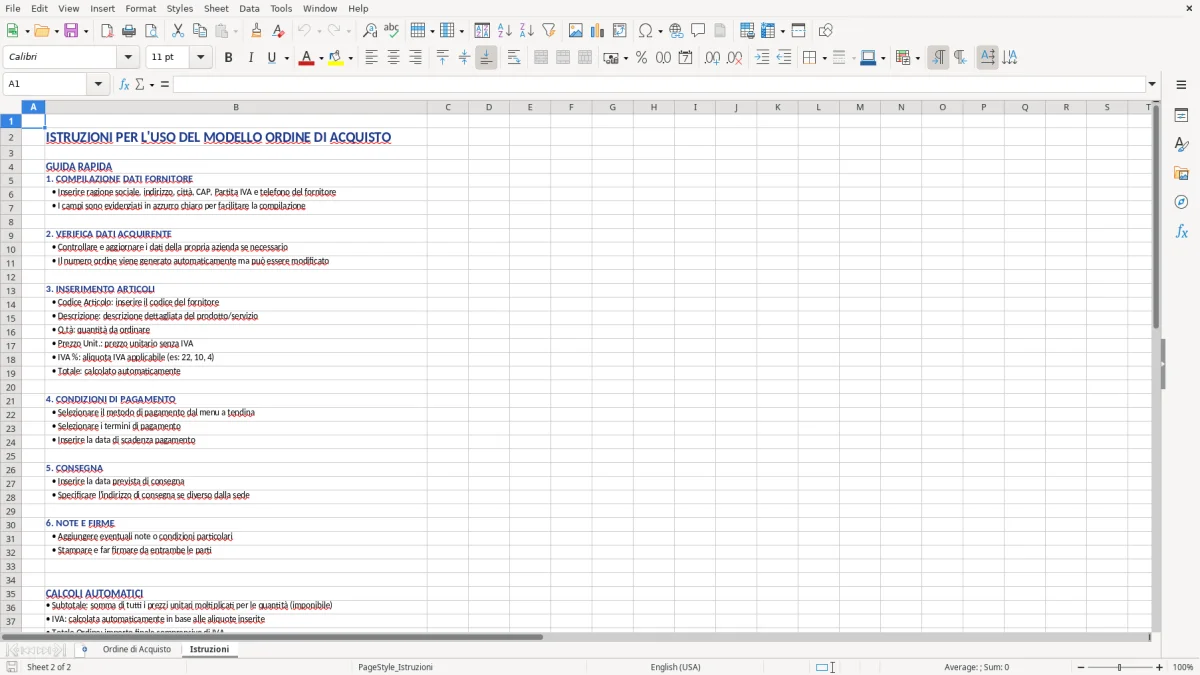Open the Data menu

pyautogui.click(x=249, y=8)
